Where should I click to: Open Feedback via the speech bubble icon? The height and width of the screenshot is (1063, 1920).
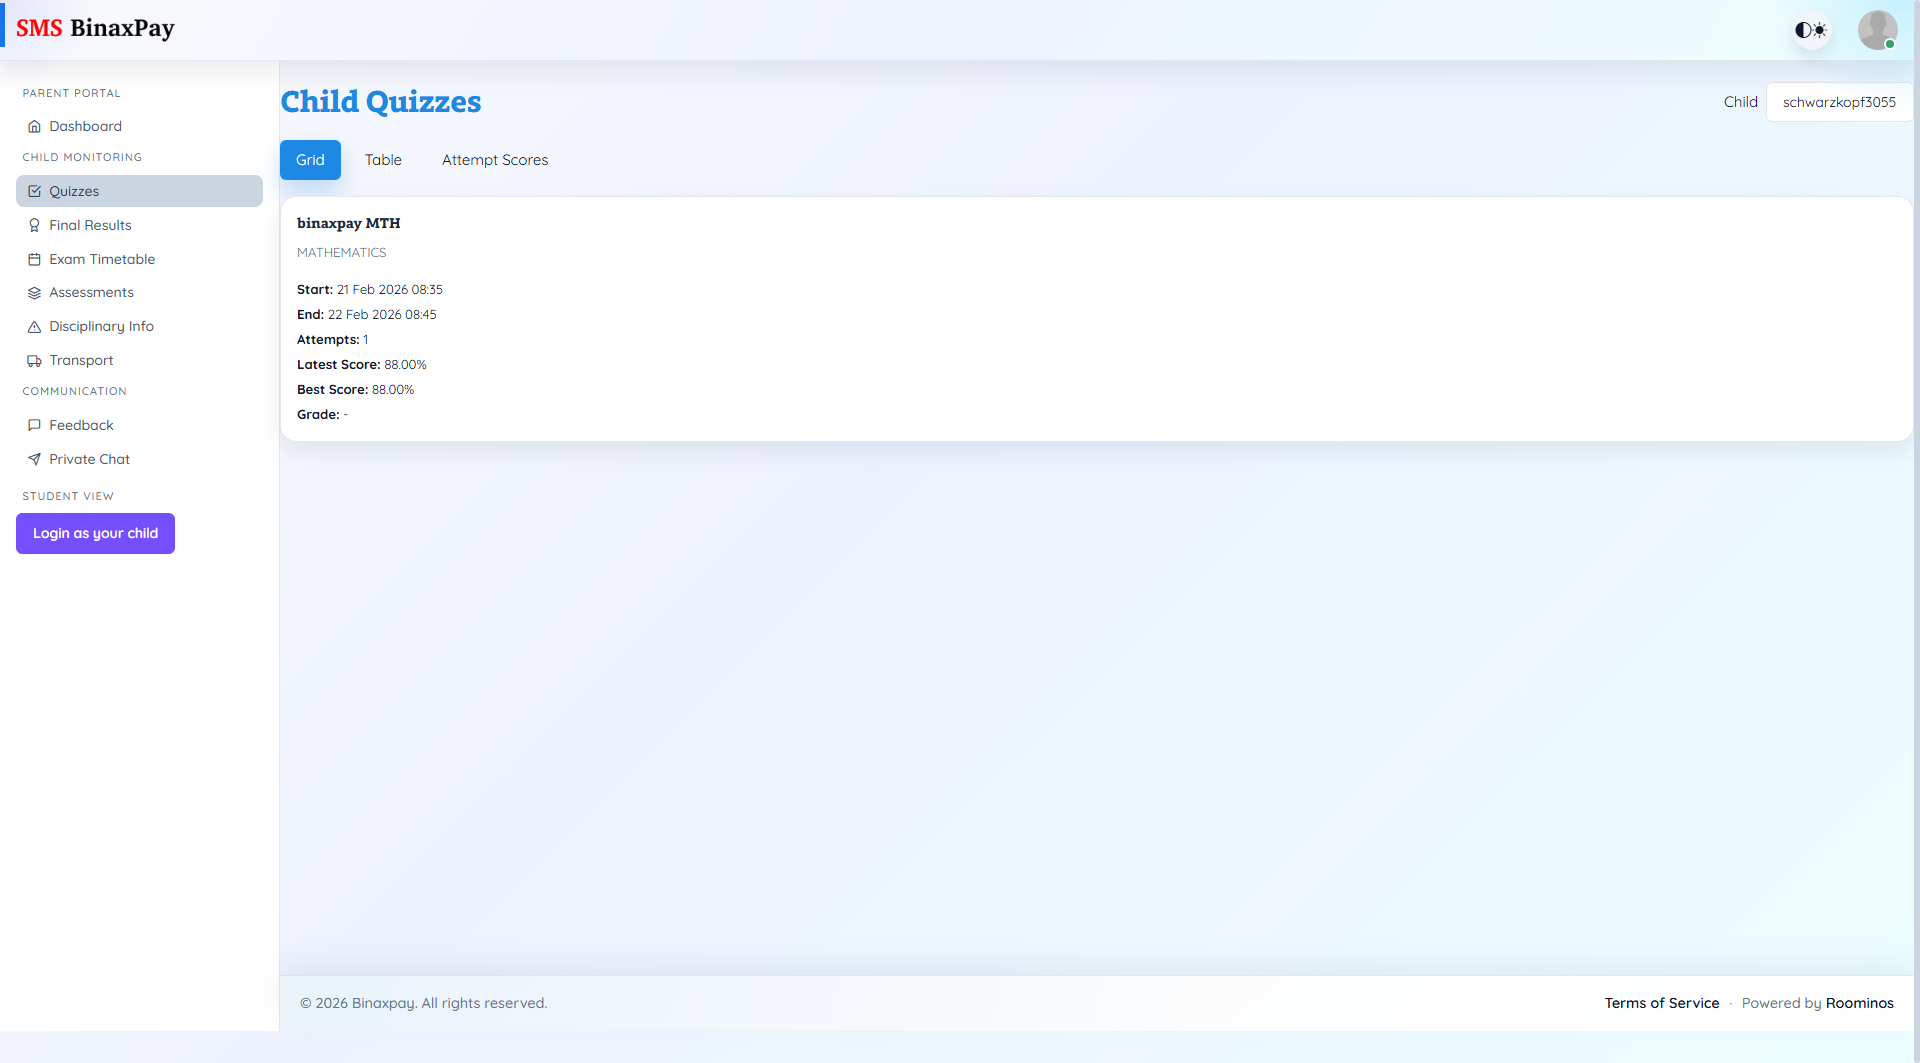coord(35,425)
